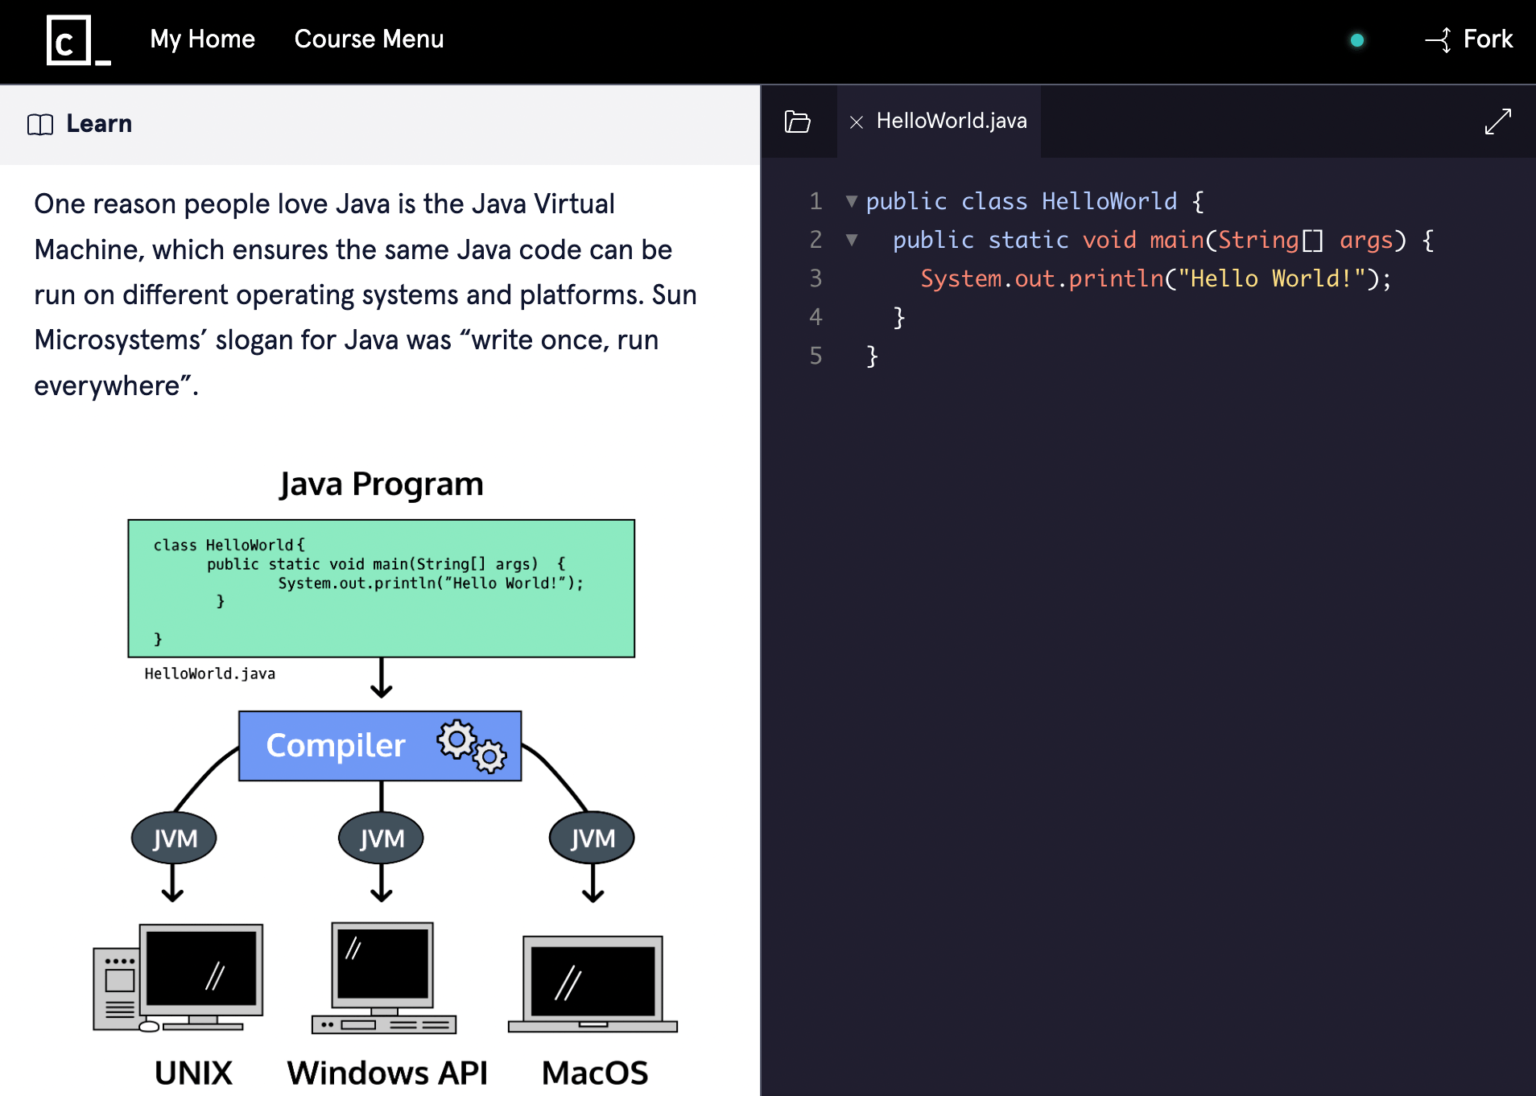Click the Fork branch icon
Viewport: 1536px width, 1096px height.
tap(1438, 40)
